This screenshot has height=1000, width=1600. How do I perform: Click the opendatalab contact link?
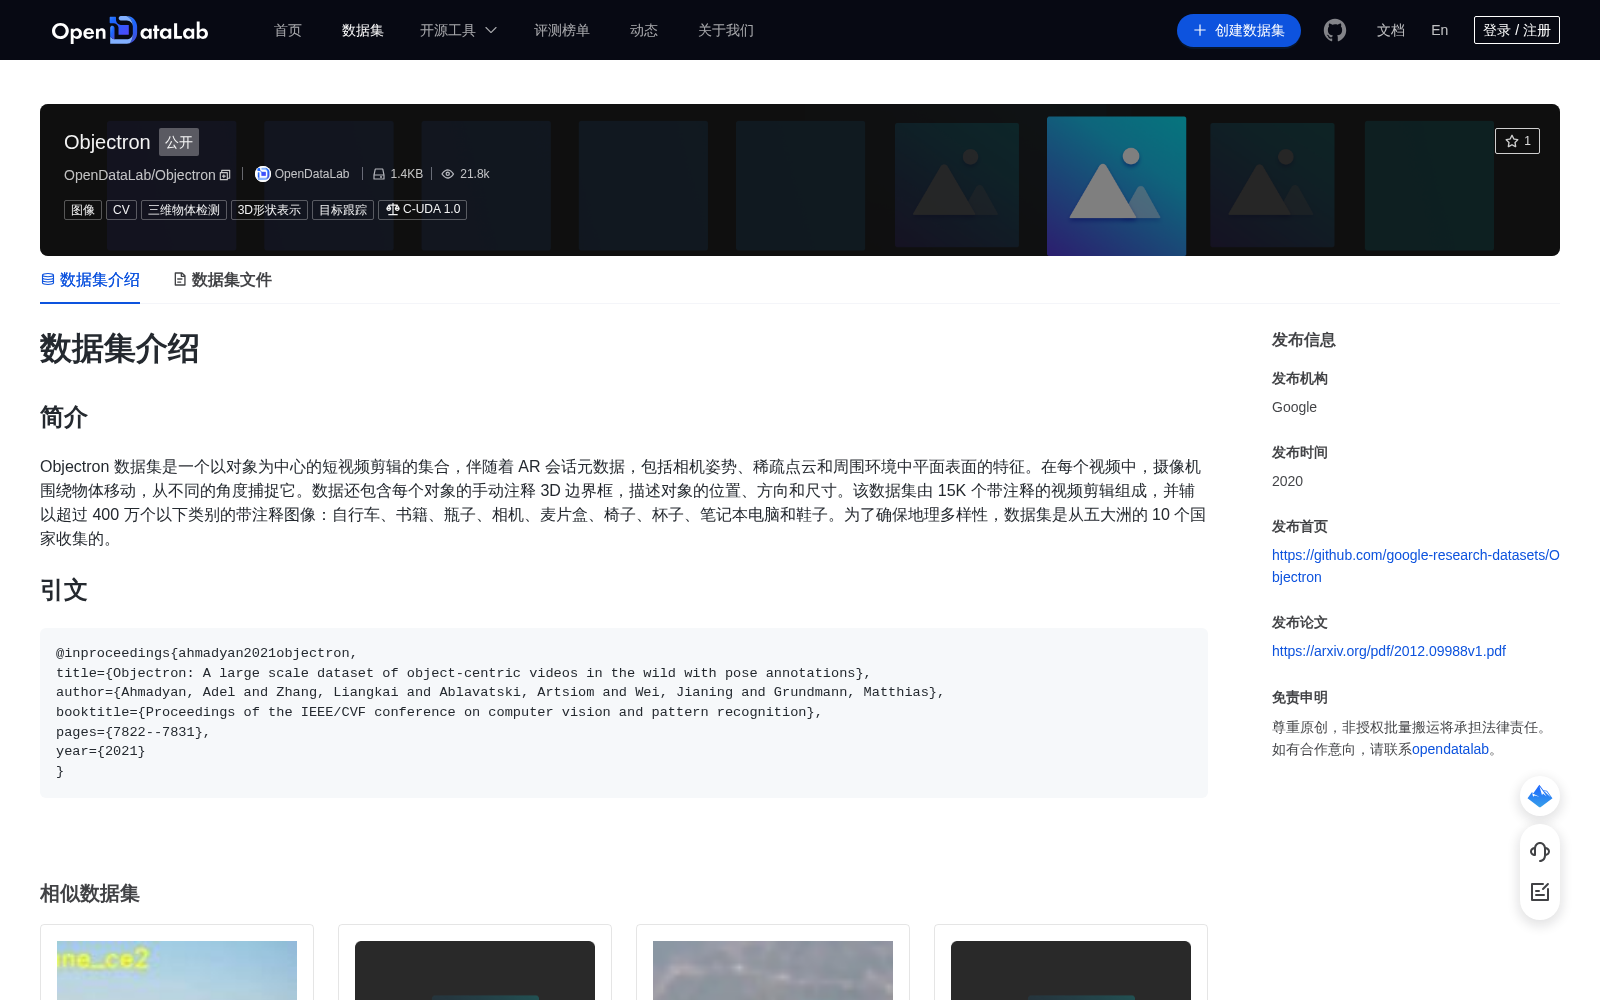1450,749
